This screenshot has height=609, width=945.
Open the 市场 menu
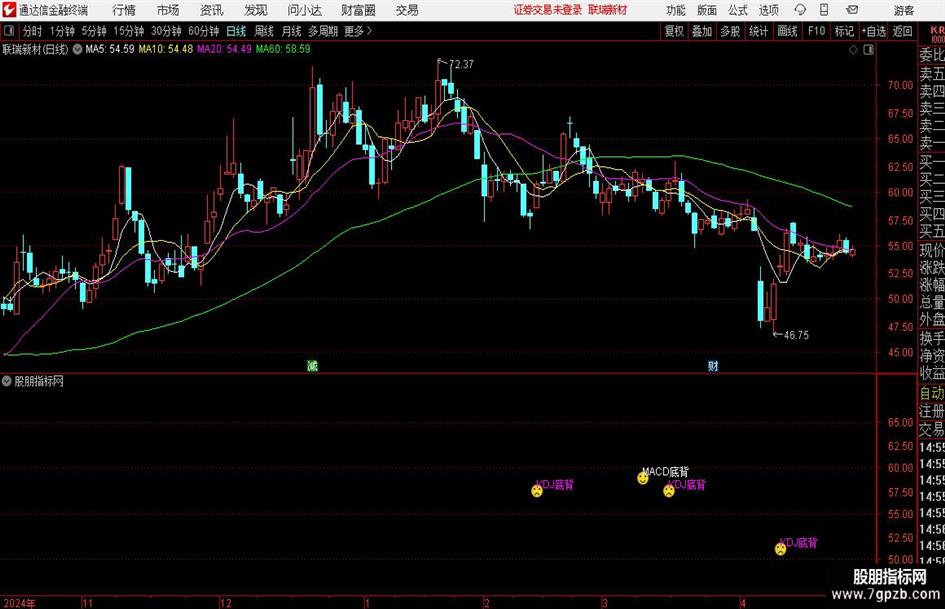click(x=168, y=10)
